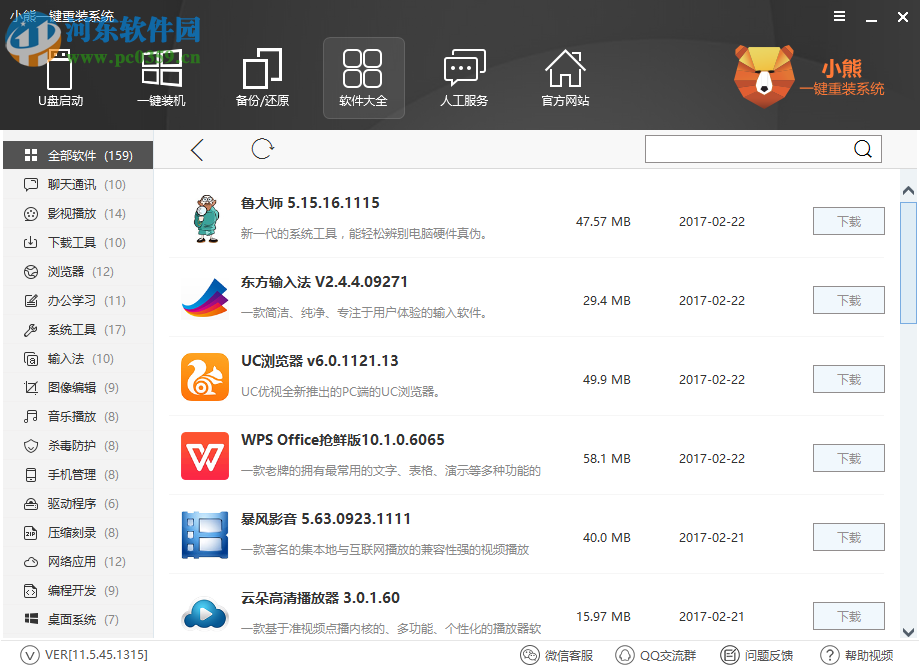Switch to 人工服务 support

tap(464, 78)
